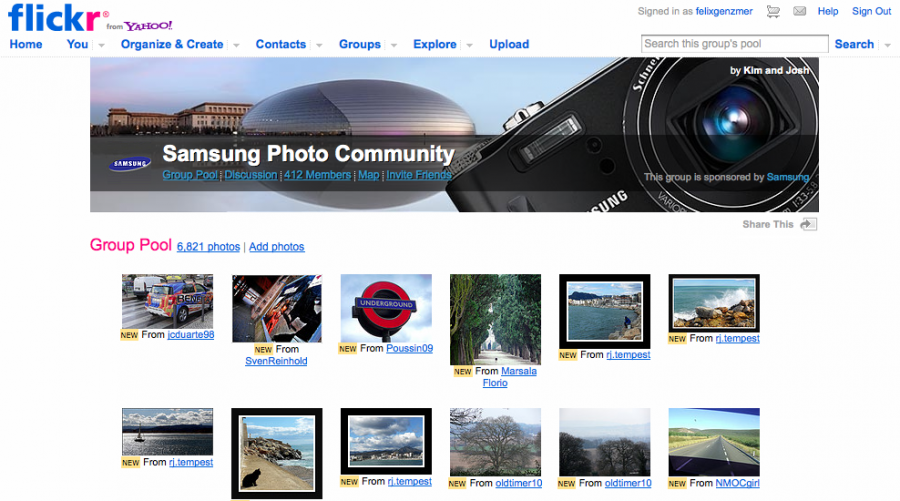Open Poussin09 user link
Screen dimensions: 900x501
point(410,348)
